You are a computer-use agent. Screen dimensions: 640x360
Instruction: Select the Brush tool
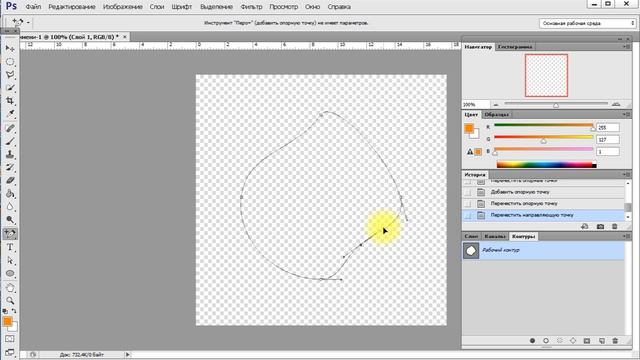[10, 142]
